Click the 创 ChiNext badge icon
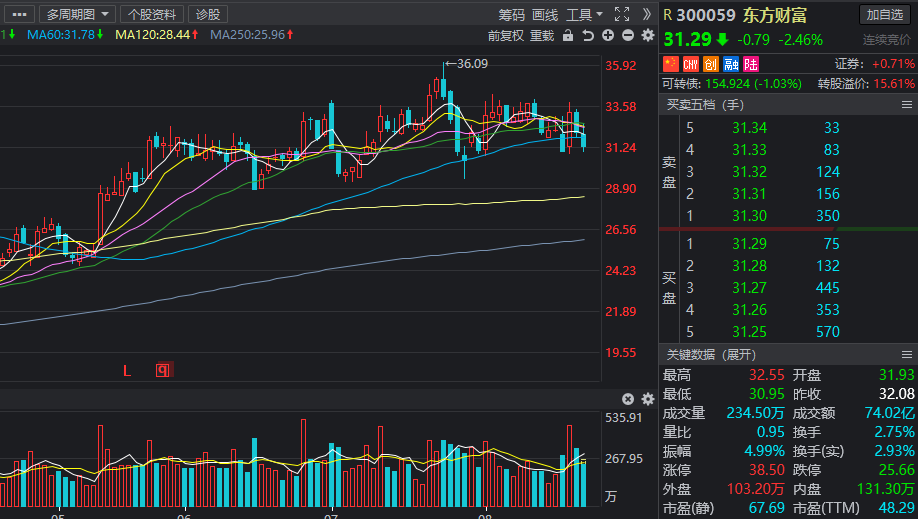 coord(711,64)
